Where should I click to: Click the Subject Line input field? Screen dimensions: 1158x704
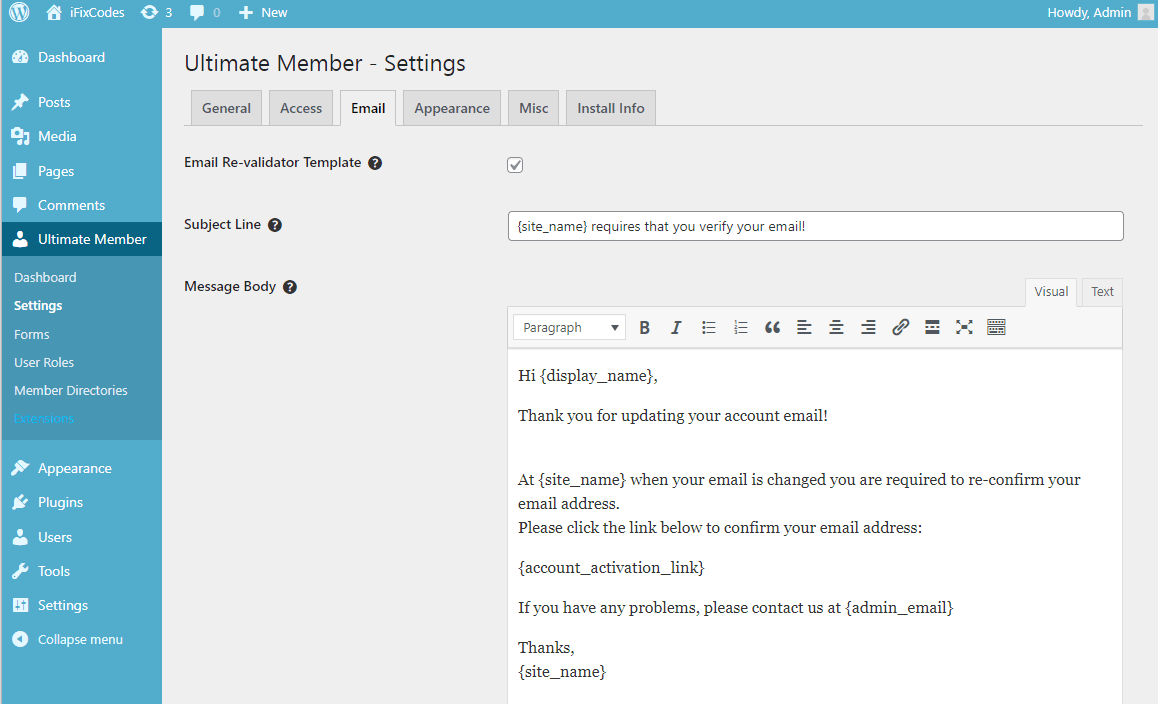(x=814, y=226)
